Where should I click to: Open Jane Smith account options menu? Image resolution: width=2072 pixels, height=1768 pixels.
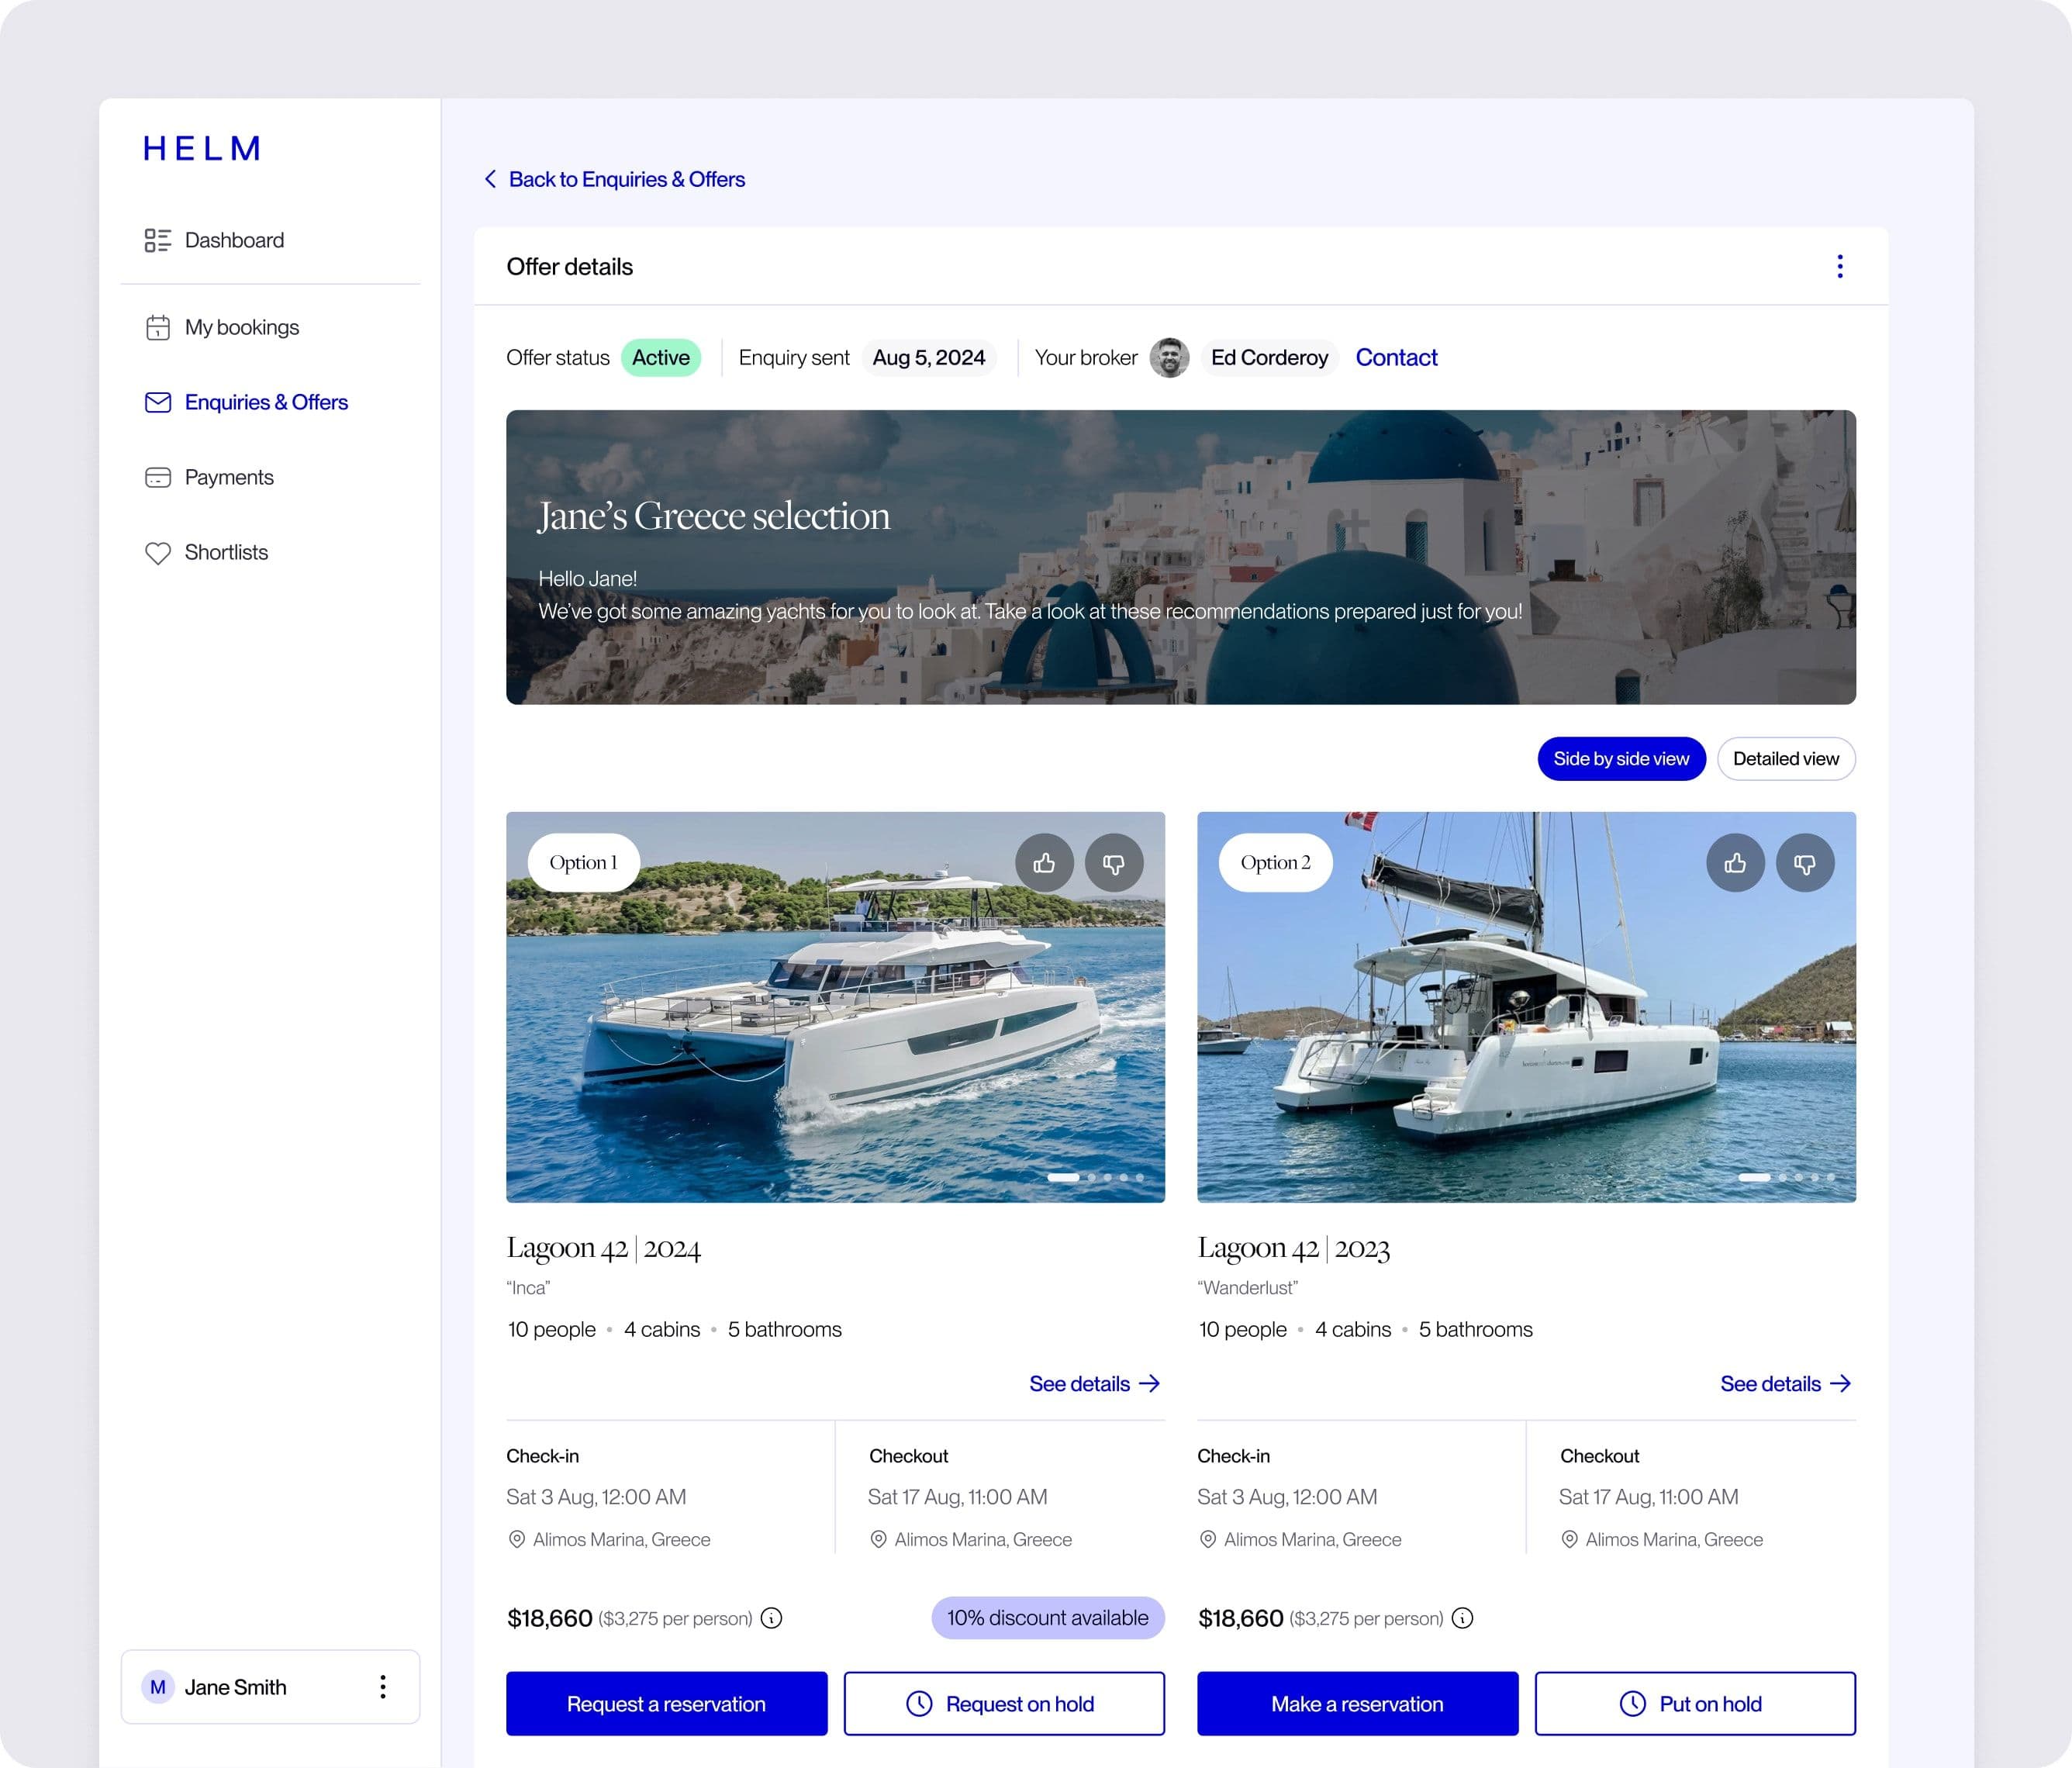click(x=382, y=1687)
